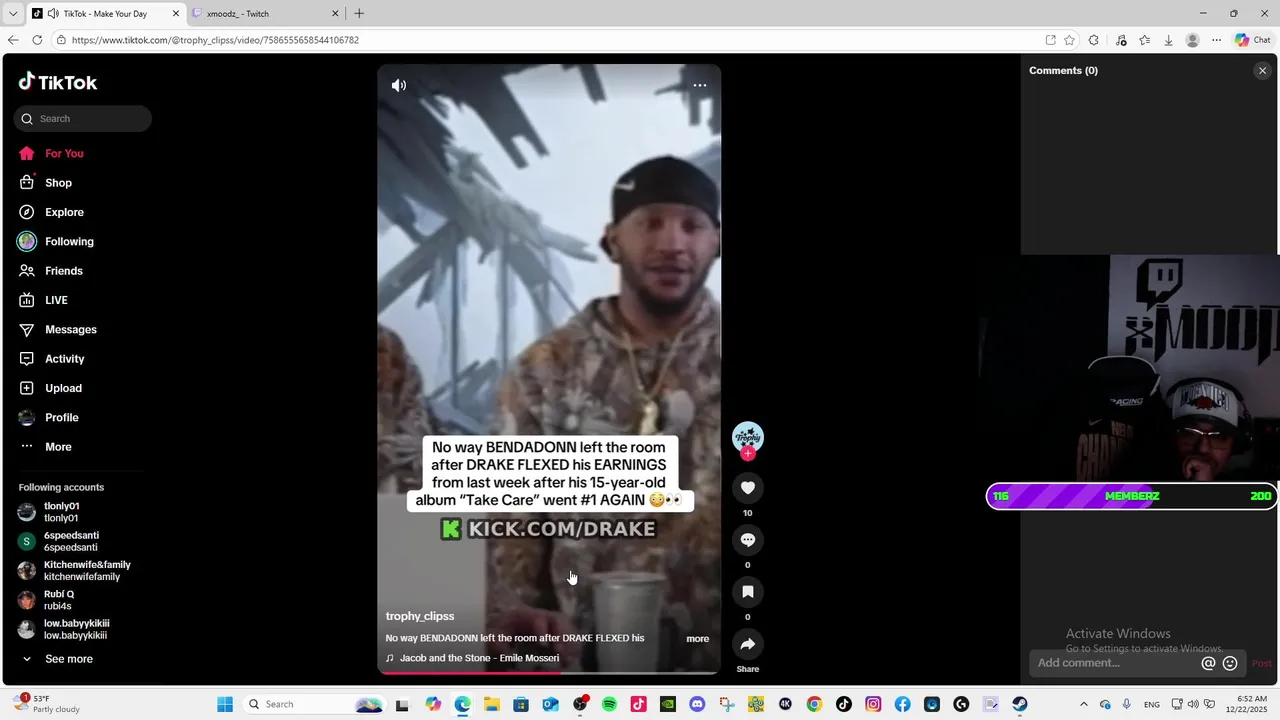Open trophy_clipss avatar beside video
The height and width of the screenshot is (720, 1280).
[748, 437]
